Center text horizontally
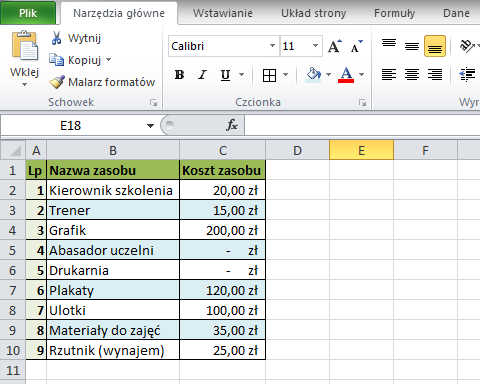Screen dimensions: 480x384 click(412, 74)
